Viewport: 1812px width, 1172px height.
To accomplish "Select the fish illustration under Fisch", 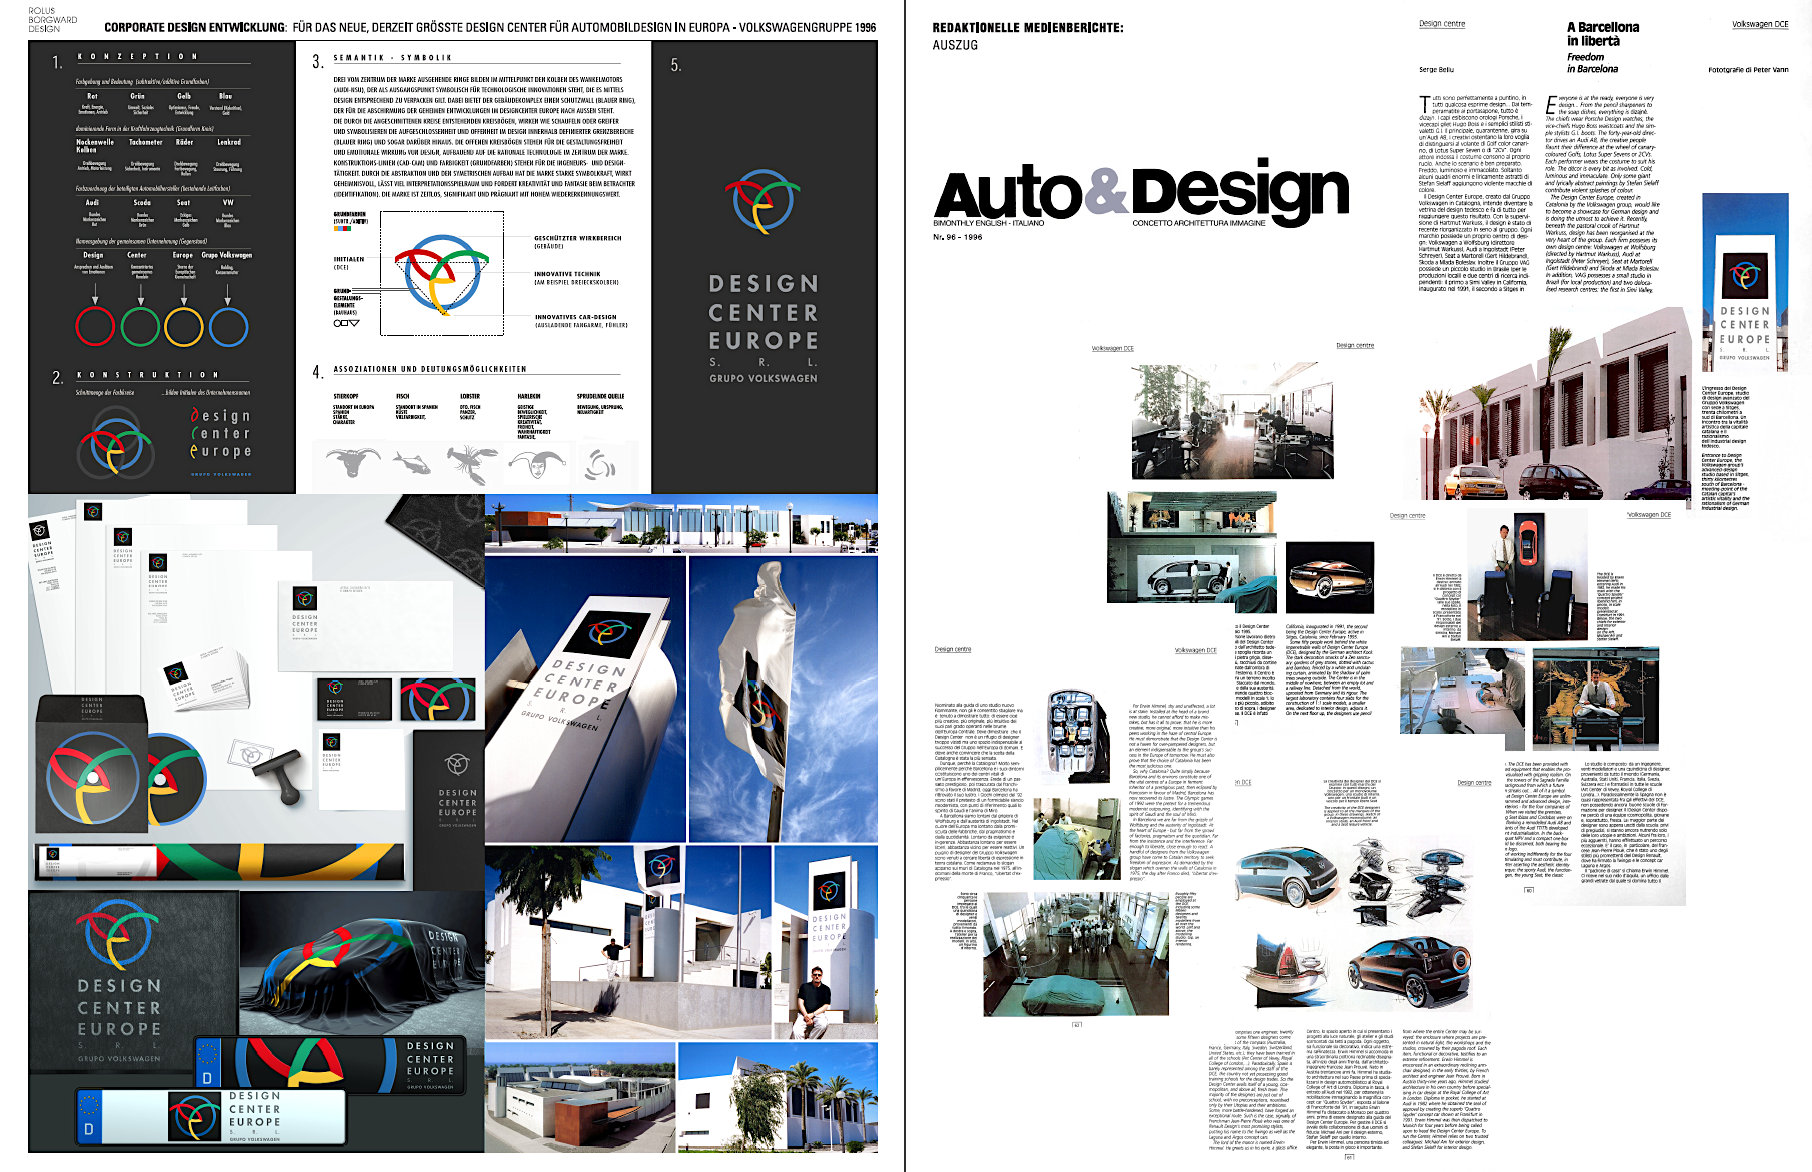I will 412,462.
